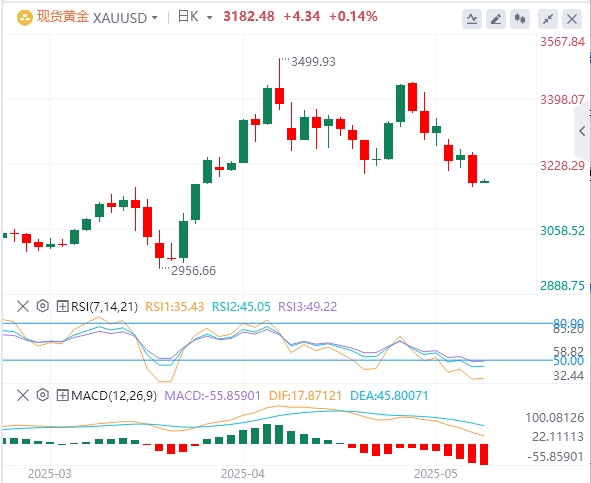Close the chart with X button
The image size is (591, 483).
[572, 19]
